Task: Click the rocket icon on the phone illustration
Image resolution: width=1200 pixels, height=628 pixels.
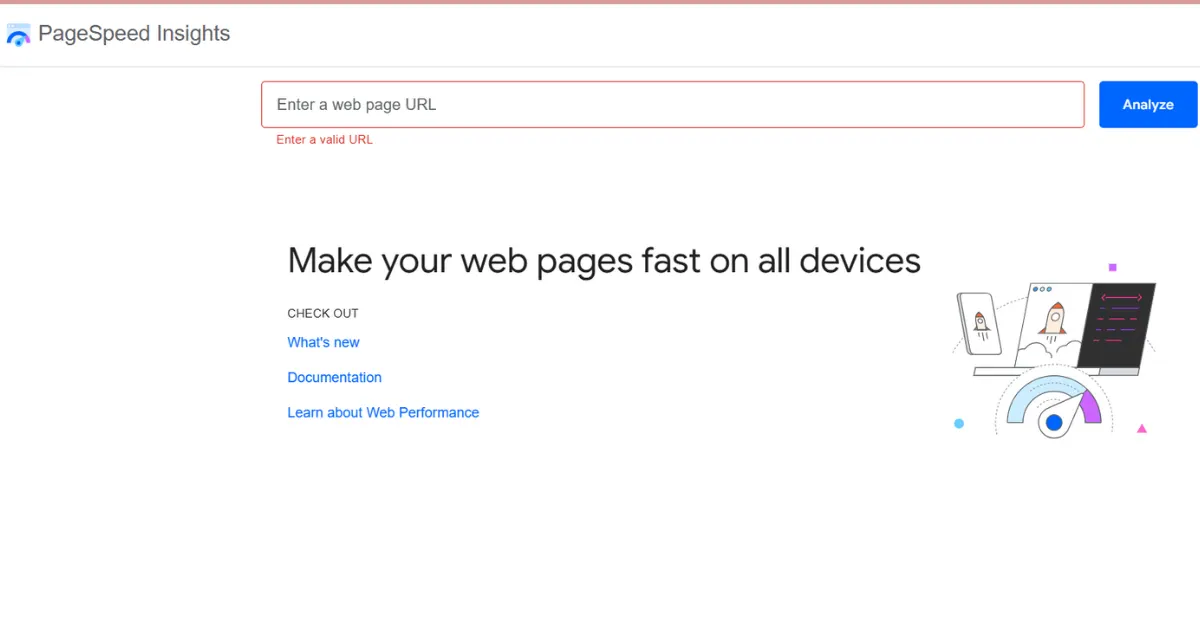Action: (979, 323)
